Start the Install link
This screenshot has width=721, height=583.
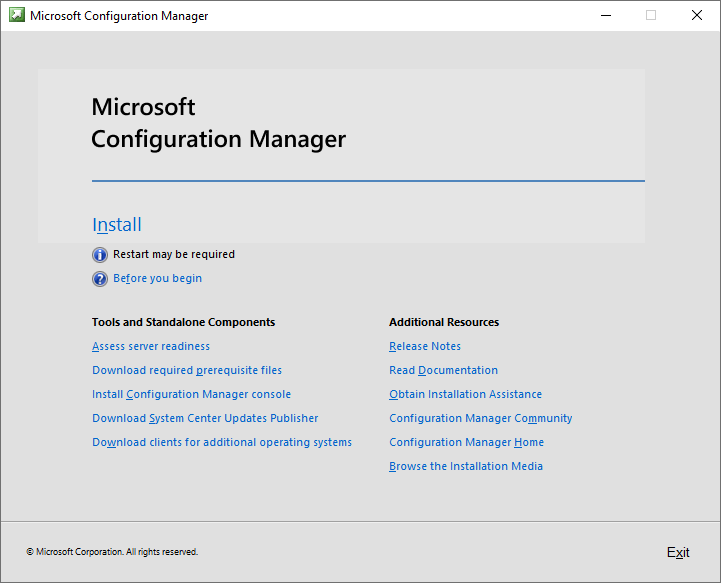(x=117, y=225)
